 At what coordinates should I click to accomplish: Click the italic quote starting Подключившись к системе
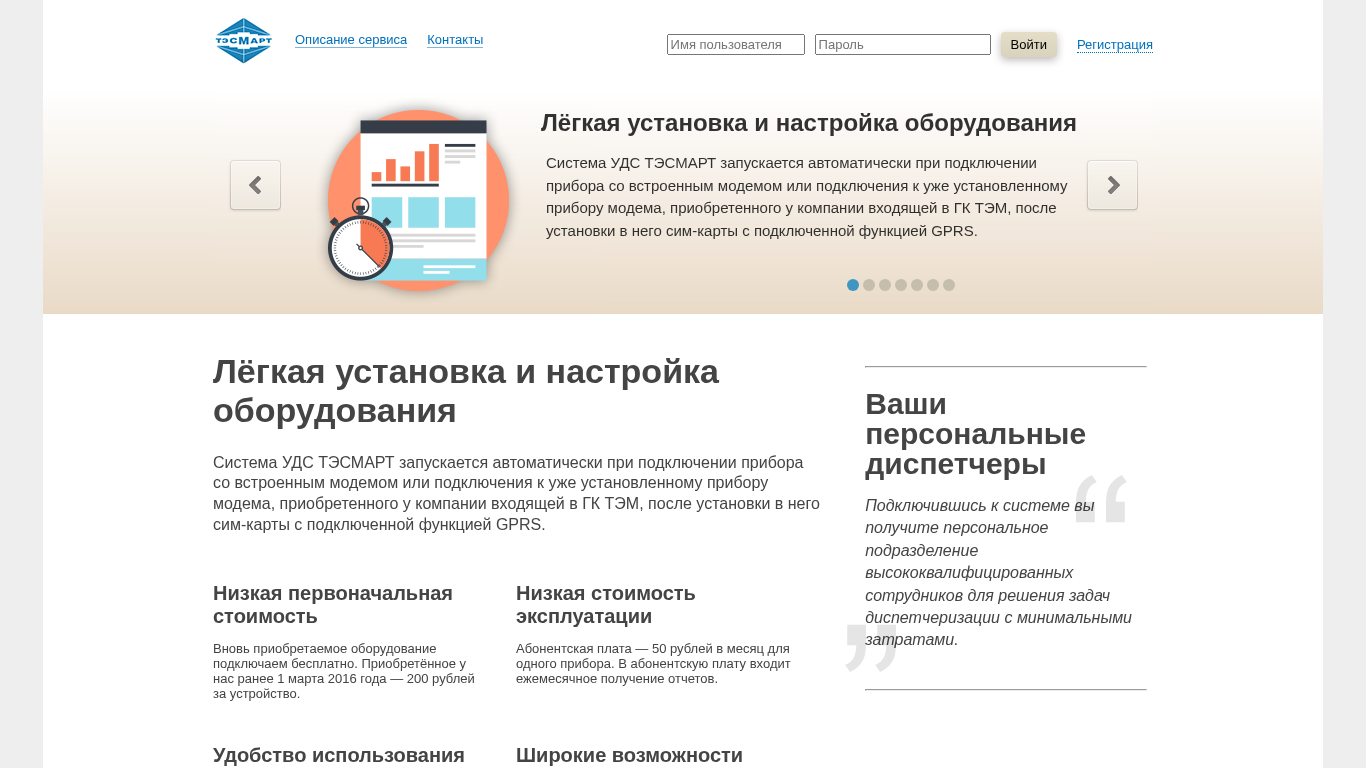pyautogui.click(x=998, y=573)
